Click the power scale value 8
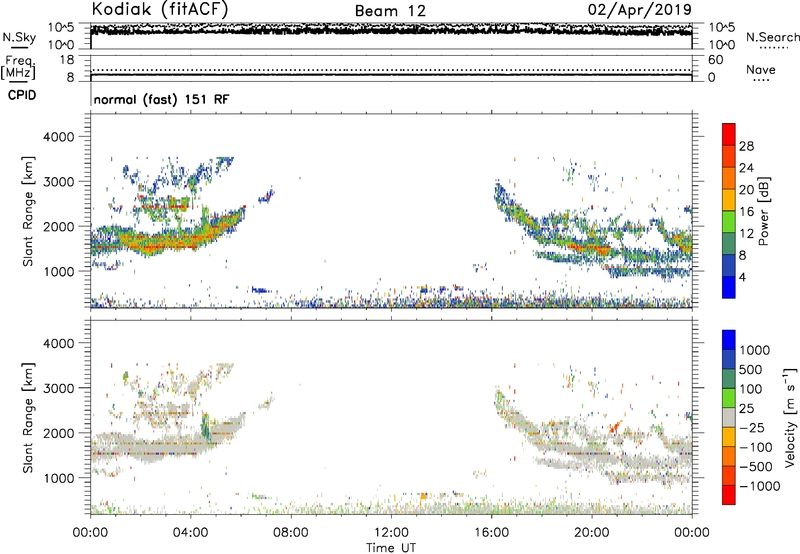 point(743,256)
